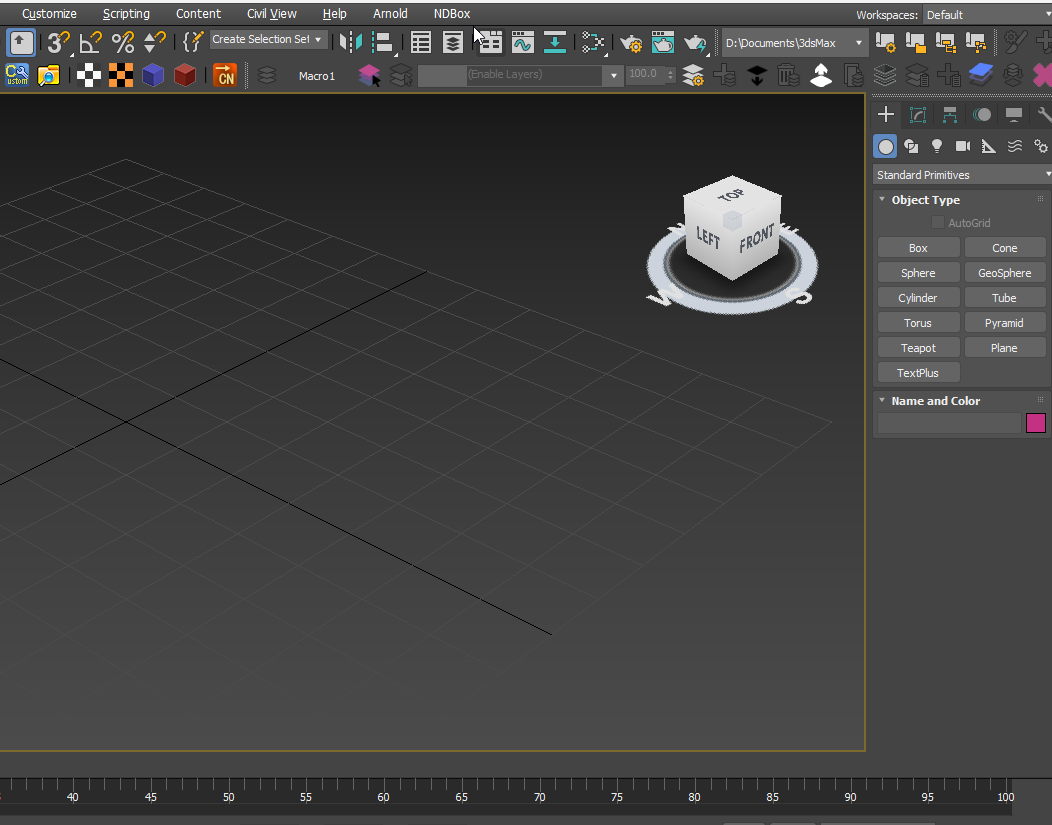Click the Align tool icon
The height and width of the screenshot is (825, 1052).
(382, 43)
